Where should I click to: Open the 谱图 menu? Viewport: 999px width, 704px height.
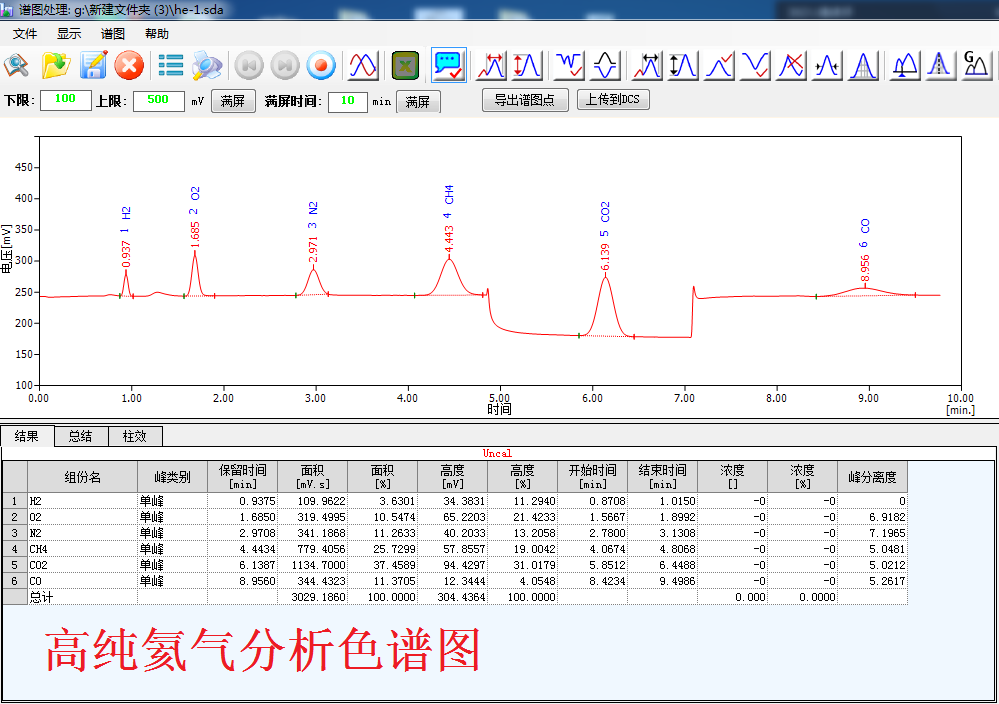[x=113, y=34]
